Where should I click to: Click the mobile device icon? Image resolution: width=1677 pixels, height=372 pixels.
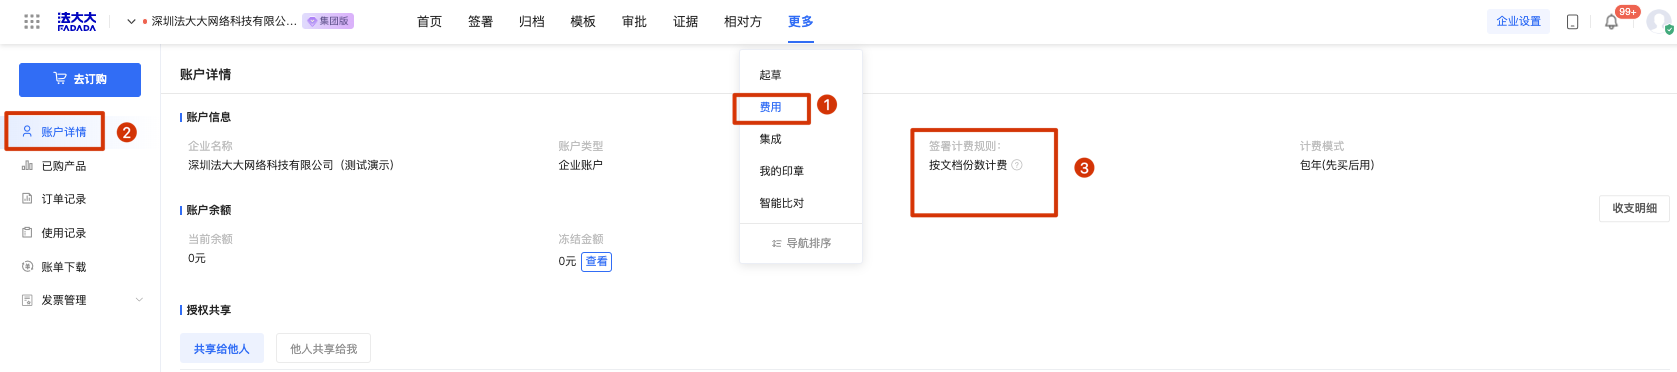tap(1572, 22)
